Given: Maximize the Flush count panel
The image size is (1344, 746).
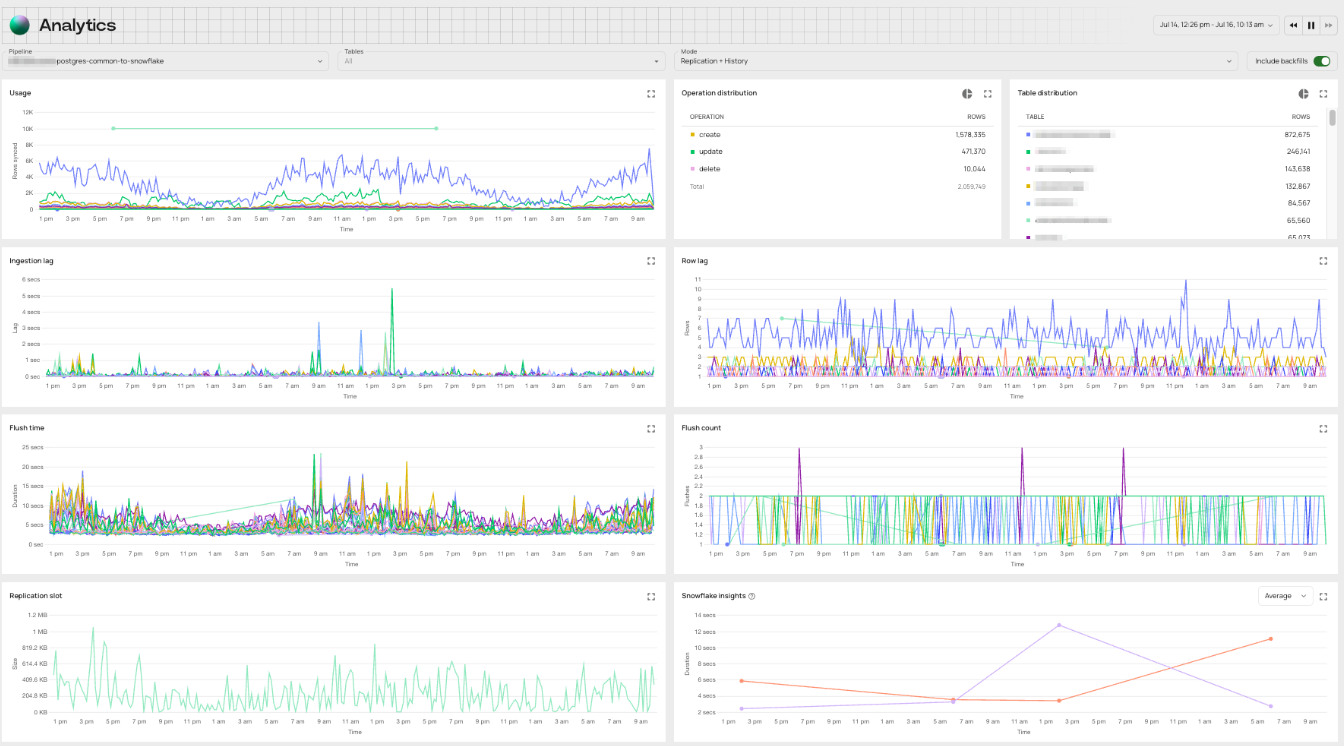Looking at the screenshot, I should (x=1323, y=428).
